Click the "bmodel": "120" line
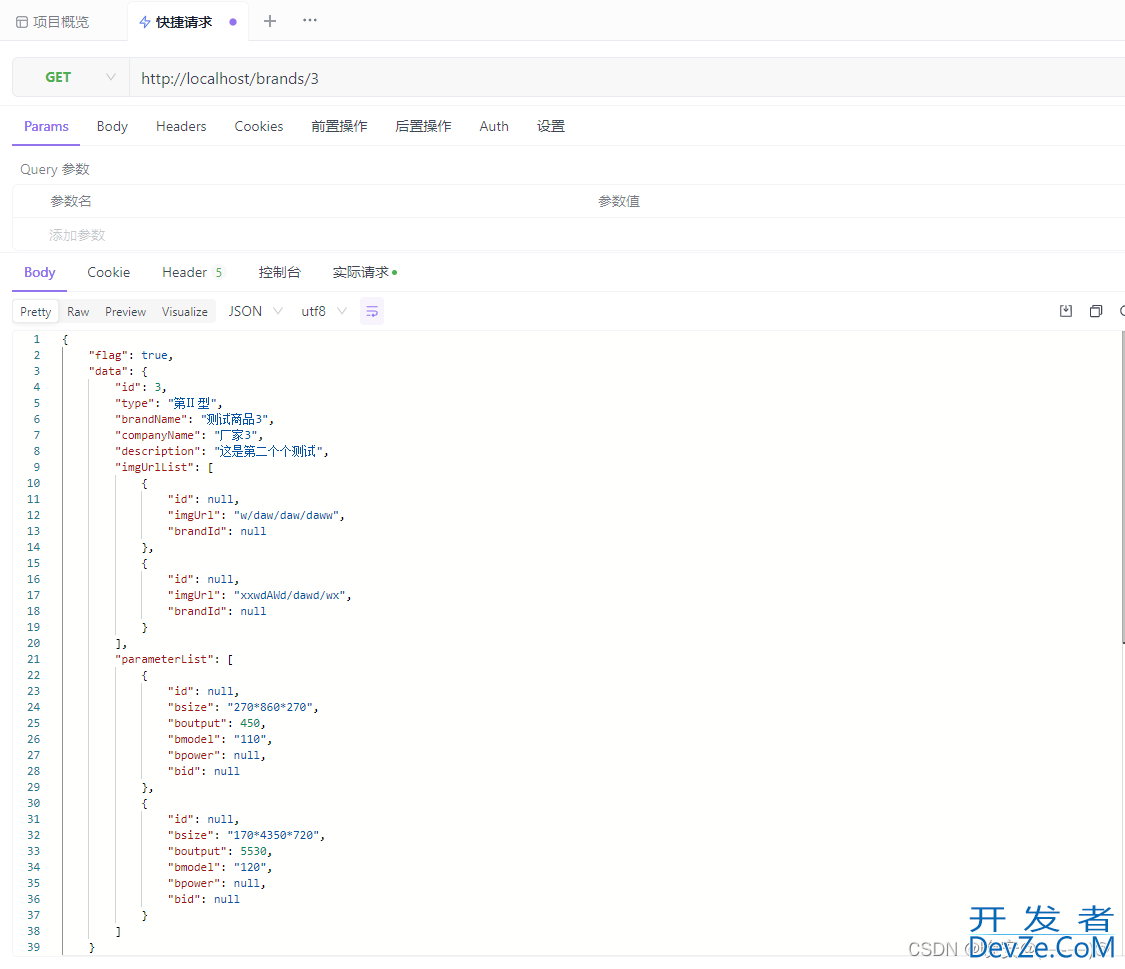The image size is (1125, 969). point(220,867)
